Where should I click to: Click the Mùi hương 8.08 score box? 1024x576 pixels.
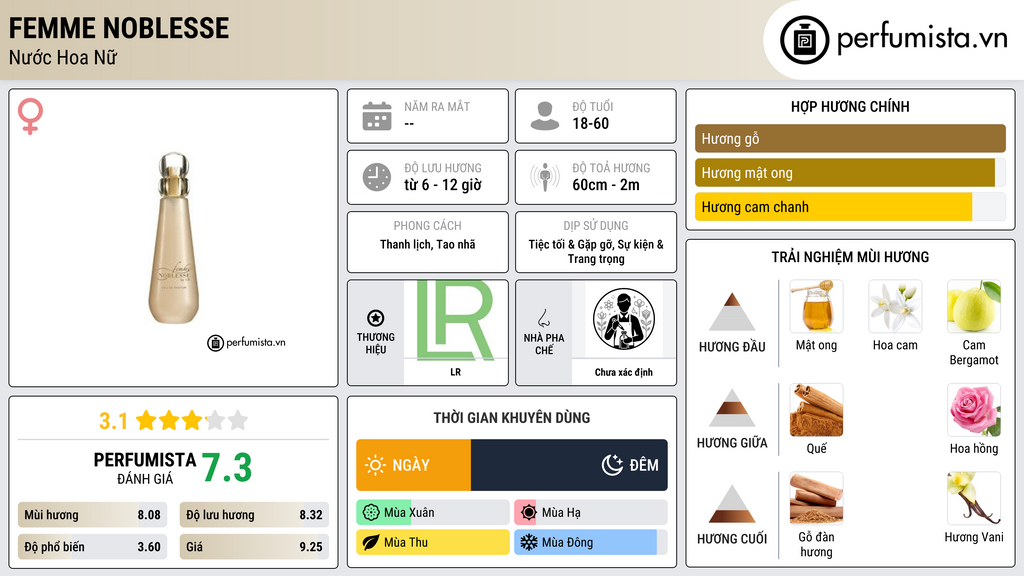pos(93,515)
